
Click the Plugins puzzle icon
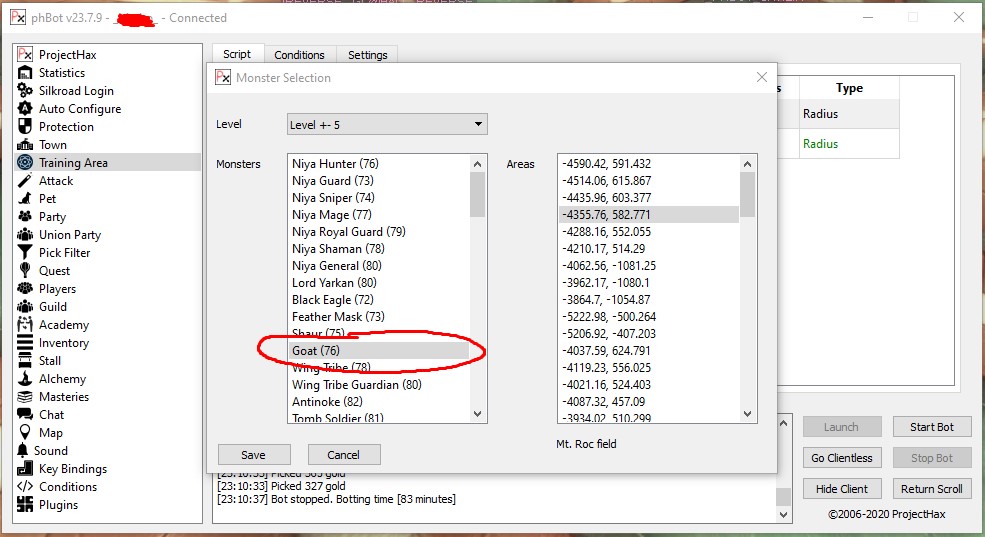click(25, 505)
